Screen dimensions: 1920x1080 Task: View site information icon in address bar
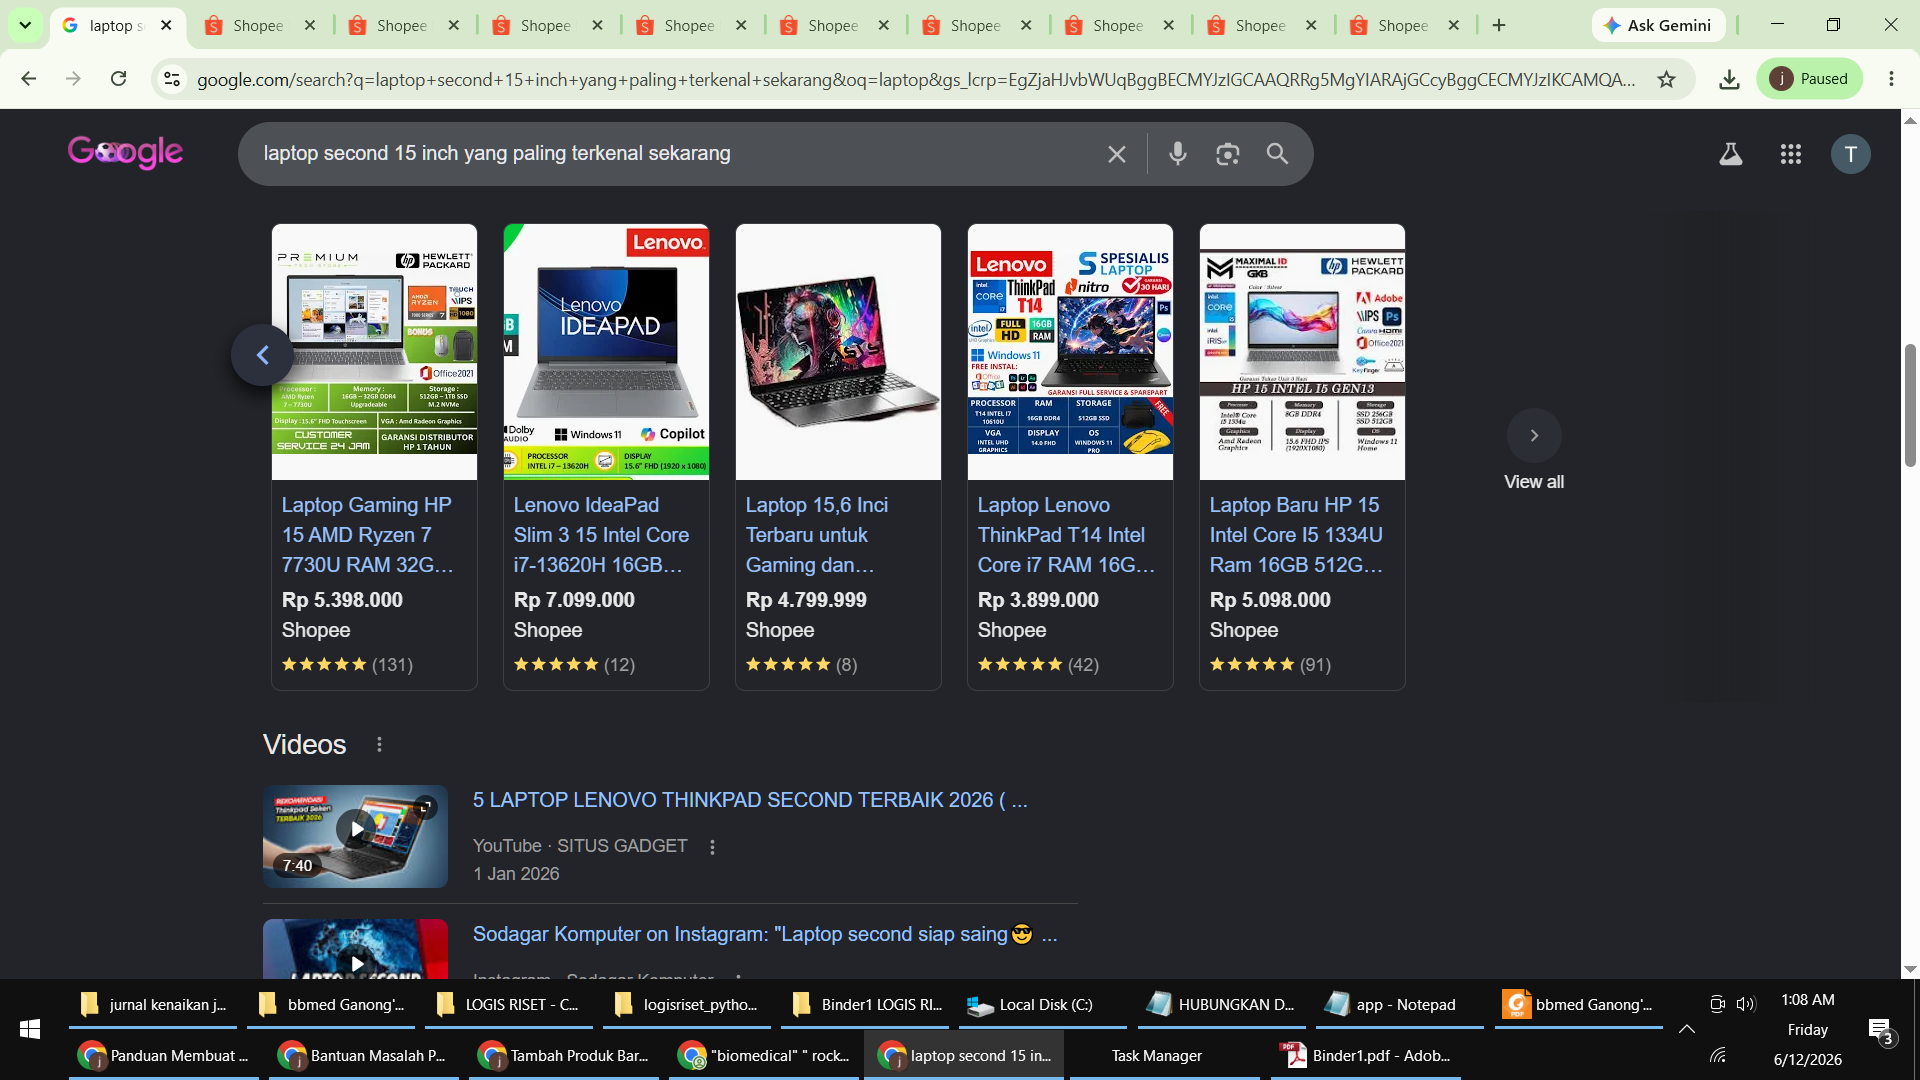[172, 79]
